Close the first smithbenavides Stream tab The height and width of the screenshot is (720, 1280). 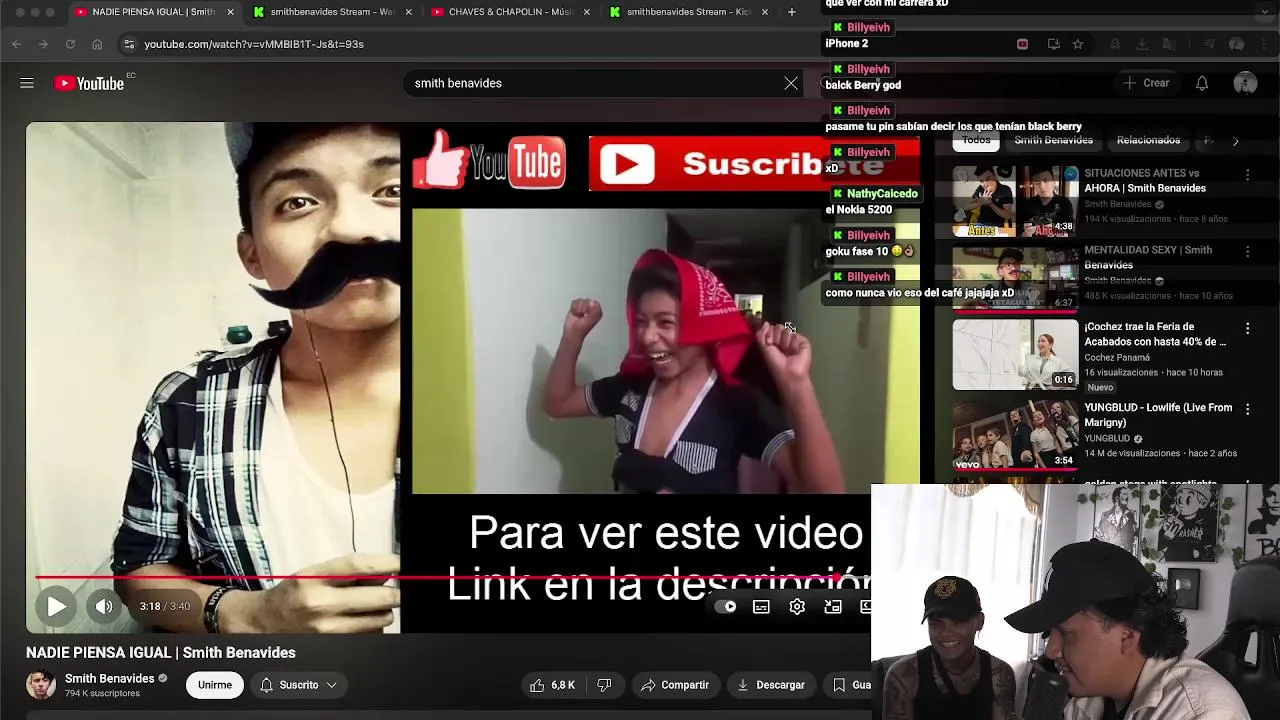[409, 12]
